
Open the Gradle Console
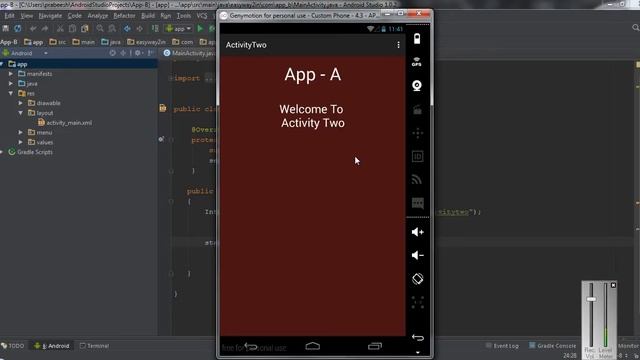pos(552,346)
